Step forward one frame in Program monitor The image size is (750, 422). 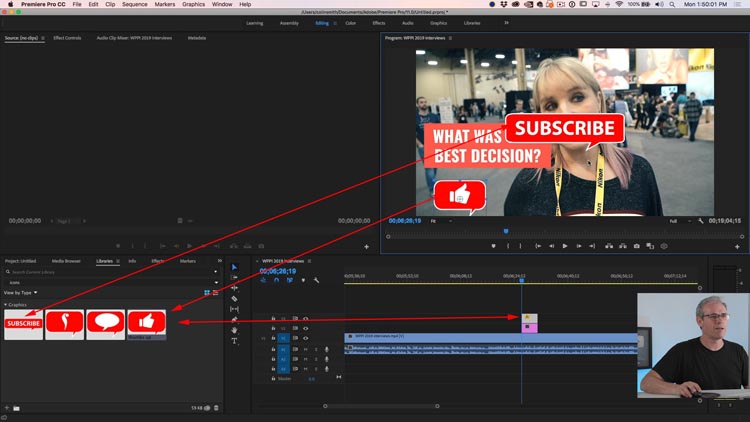pyautogui.click(x=578, y=246)
